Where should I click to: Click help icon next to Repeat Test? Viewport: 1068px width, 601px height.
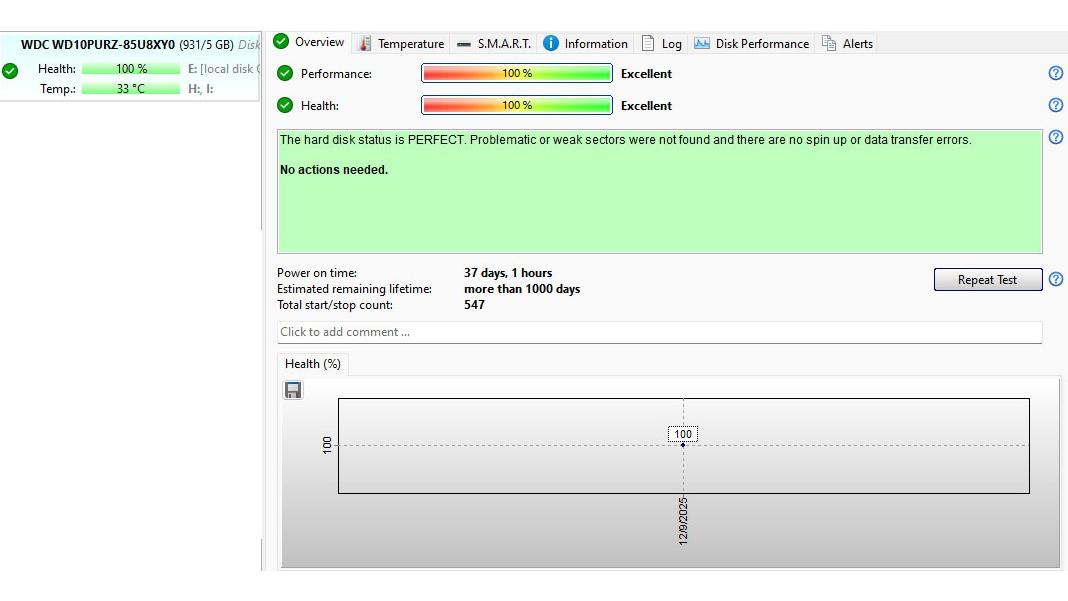pyautogui.click(x=1055, y=279)
